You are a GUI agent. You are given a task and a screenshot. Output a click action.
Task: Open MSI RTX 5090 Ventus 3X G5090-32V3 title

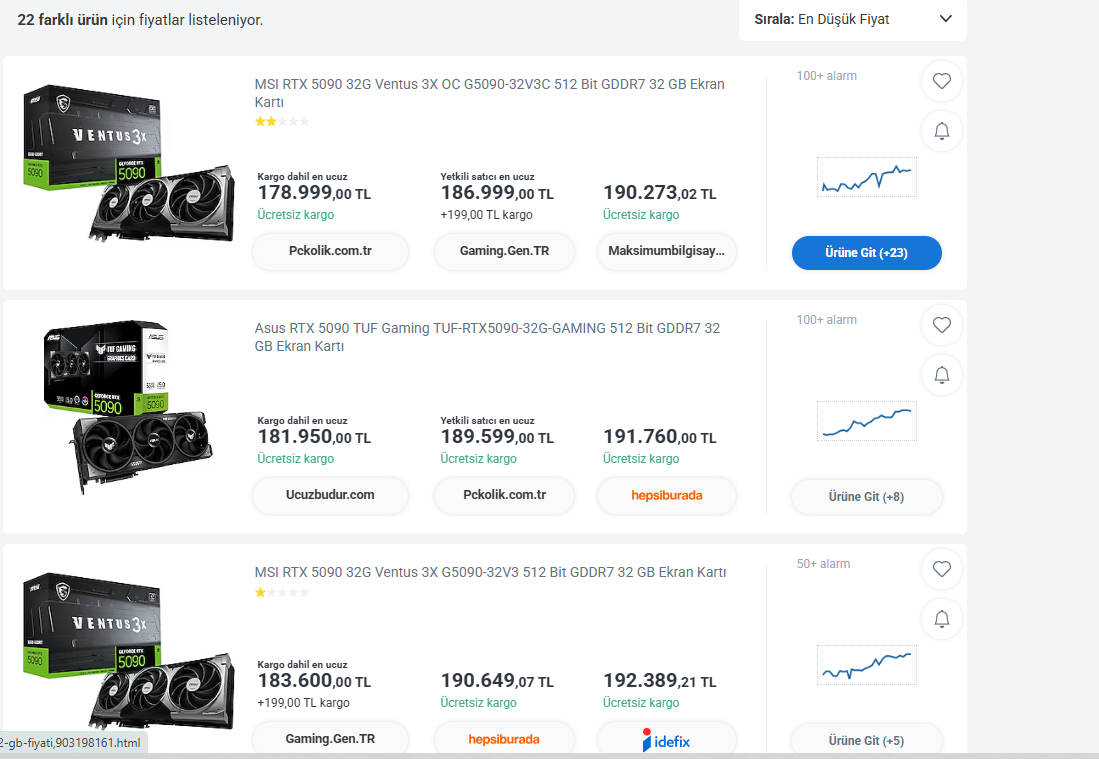click(x=490, y=573)
